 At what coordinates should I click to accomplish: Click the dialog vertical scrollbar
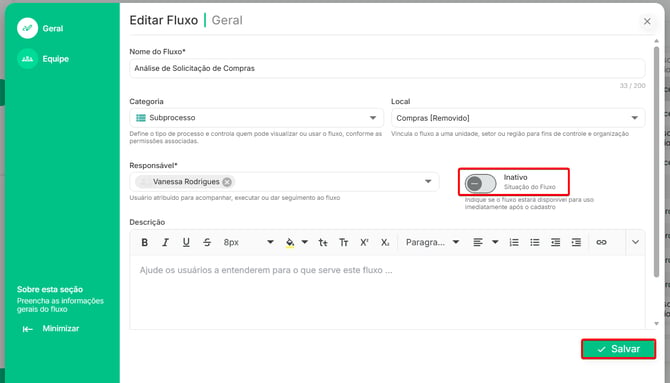(x=656, y=162)
